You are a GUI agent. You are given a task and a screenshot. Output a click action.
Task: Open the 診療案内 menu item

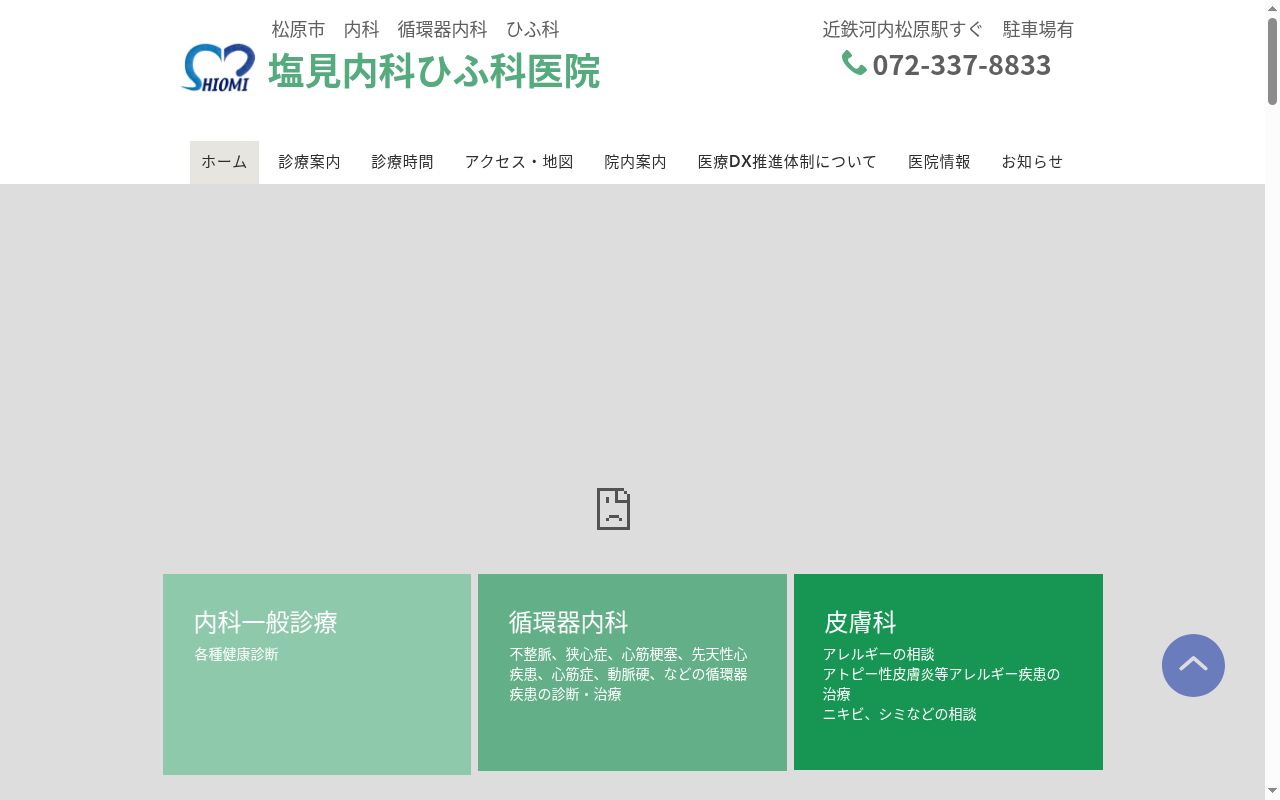tap(309, 162)
